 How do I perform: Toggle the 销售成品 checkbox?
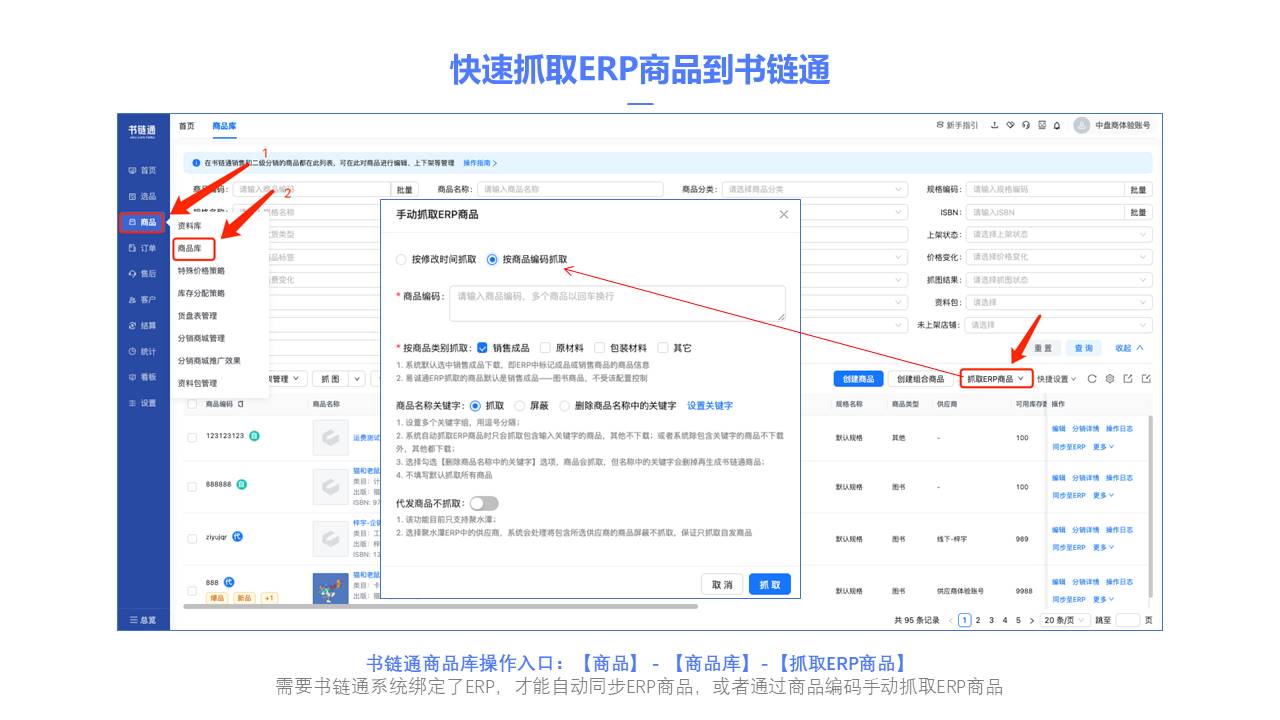pyautogui.click(x=482, y=348)
